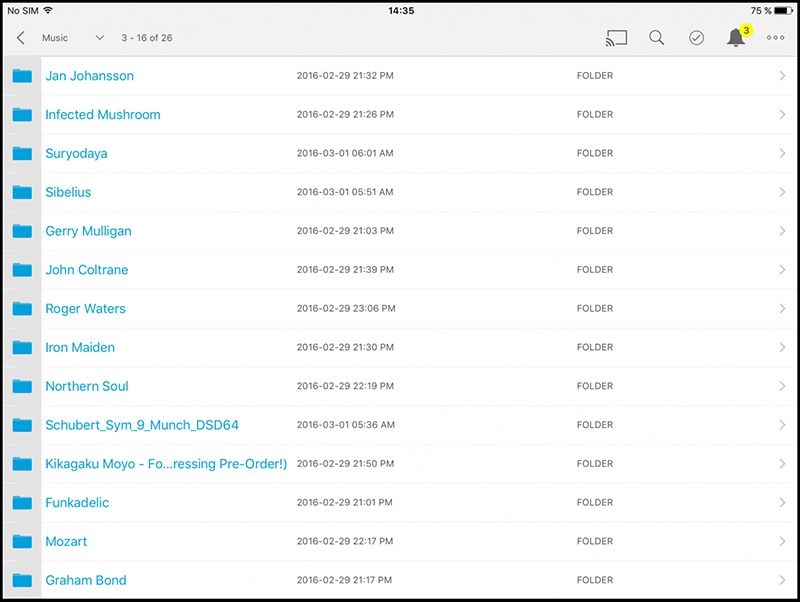Image resolution: width=800 pixels, height=602 pixels.
Task: Open the cast to screen icon
Action: [x=616, y=38]
